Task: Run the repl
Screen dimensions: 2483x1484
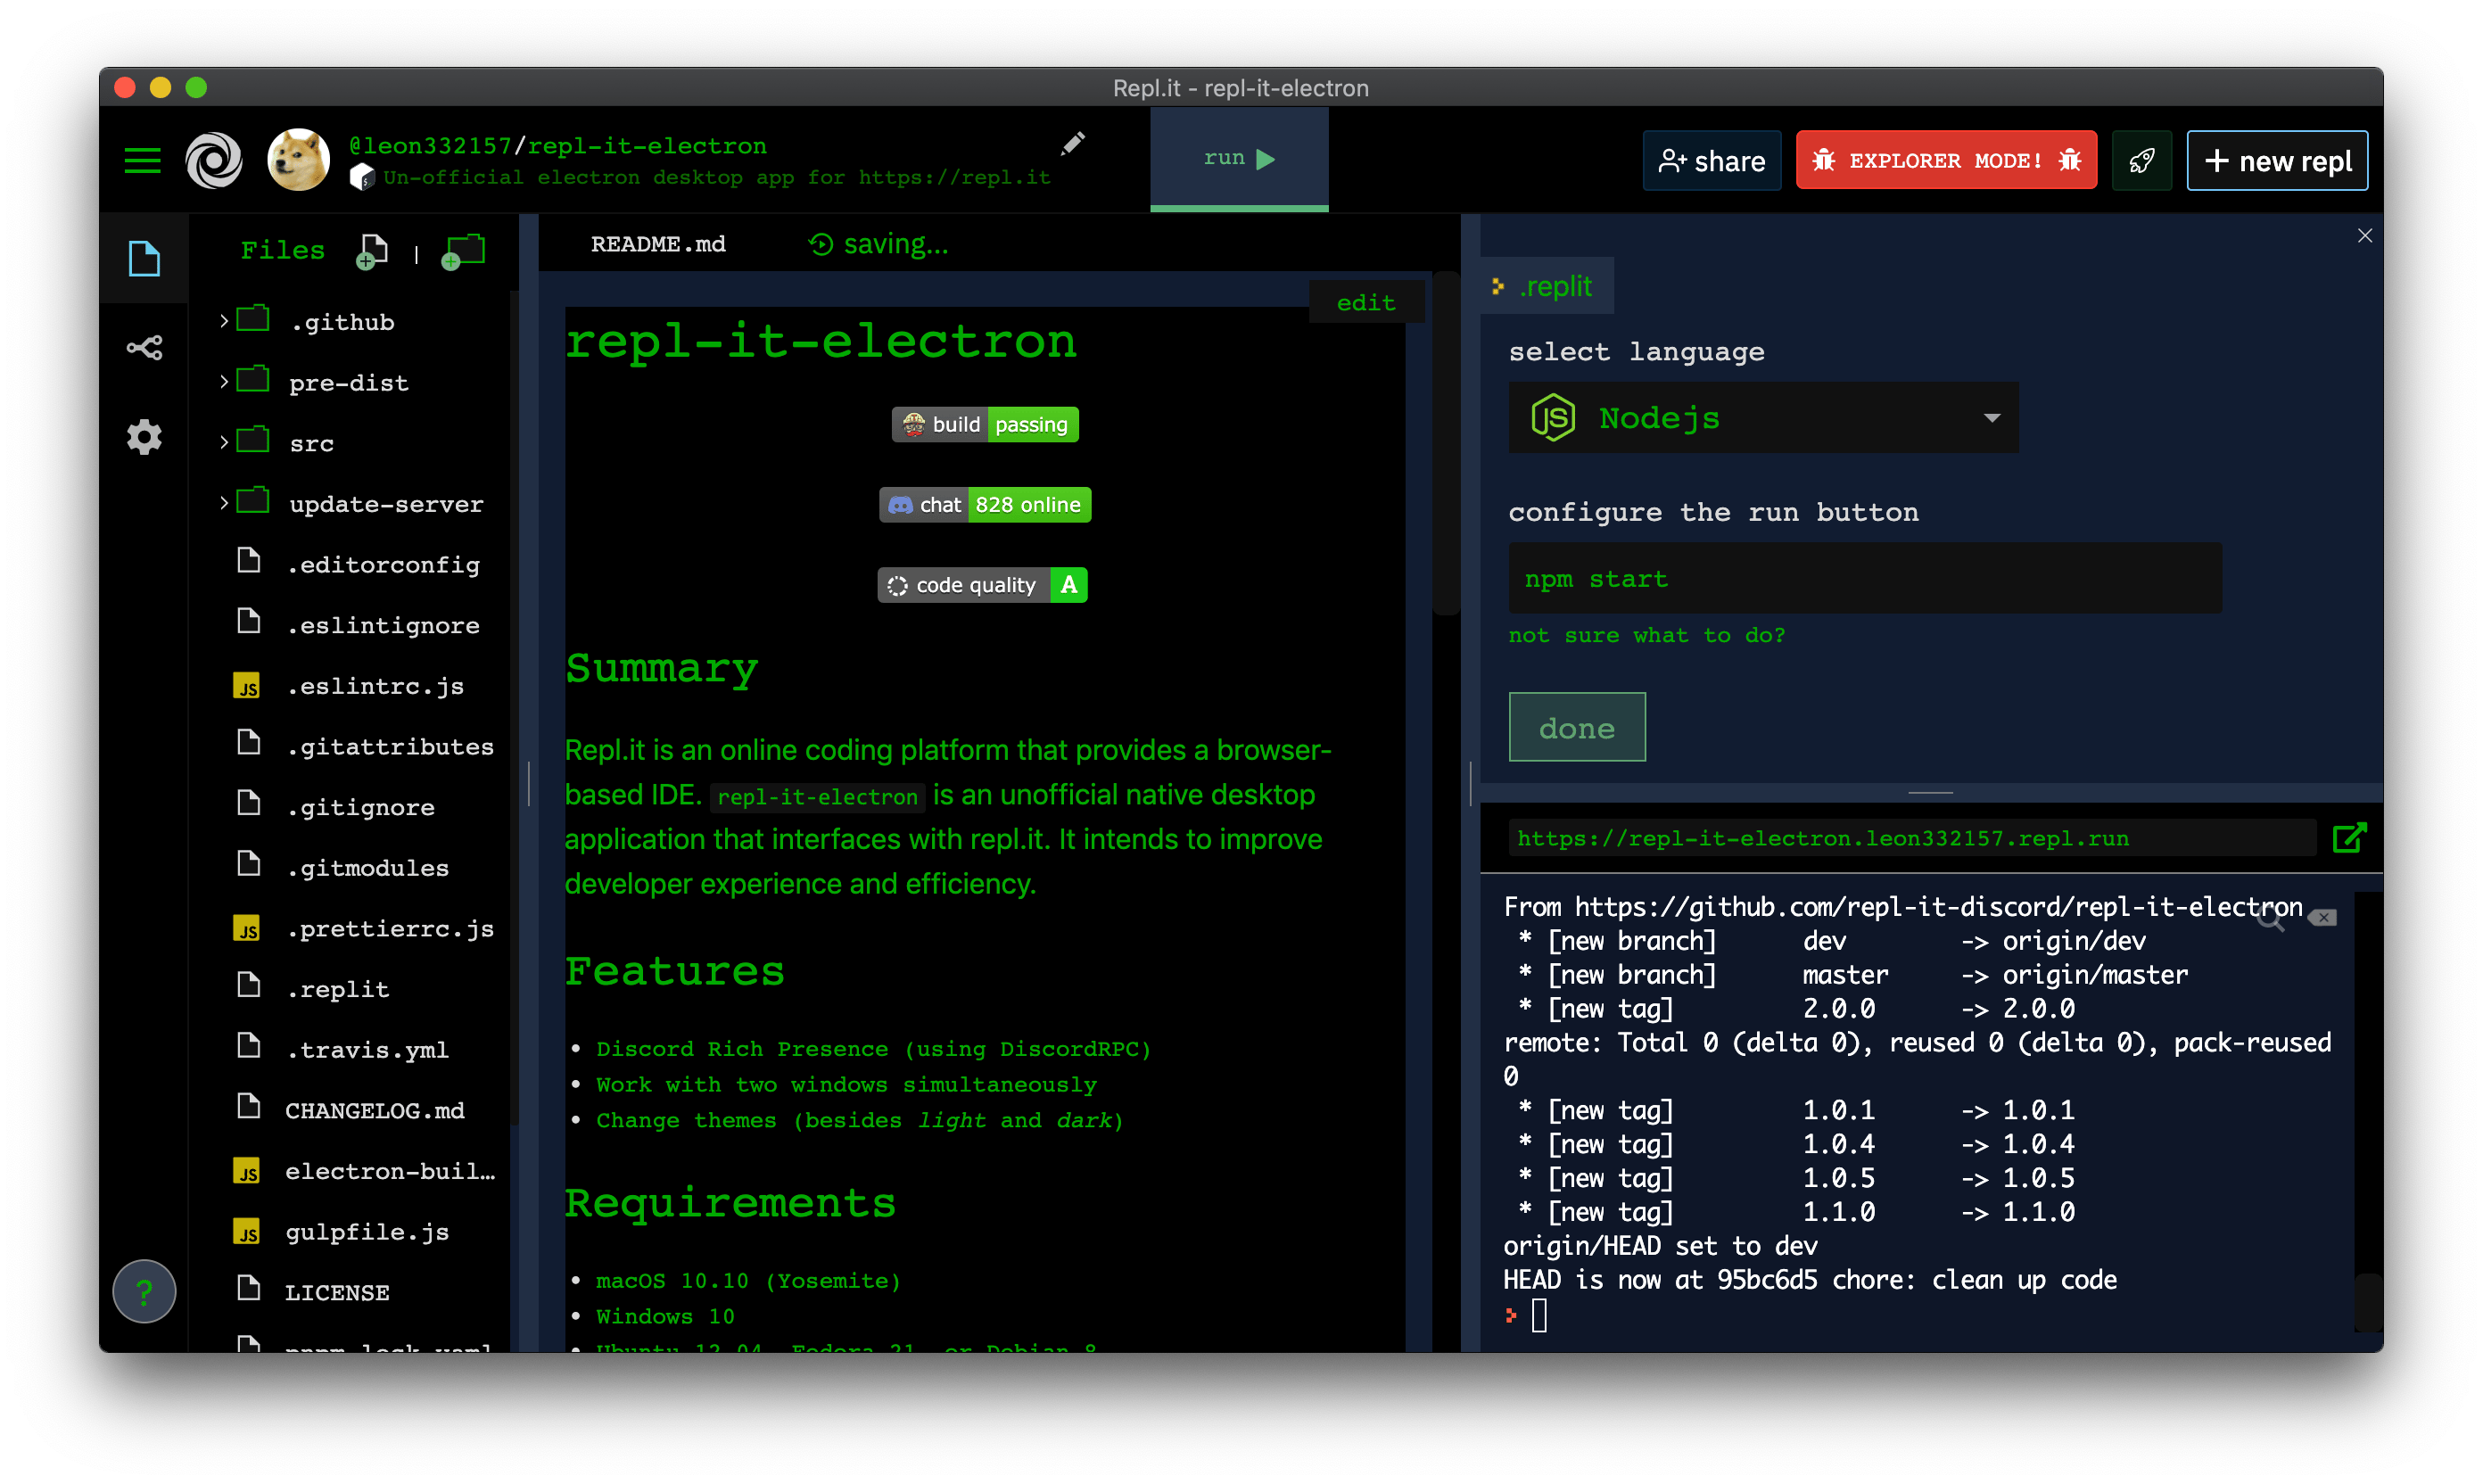Action: (x=1239, y=159)
